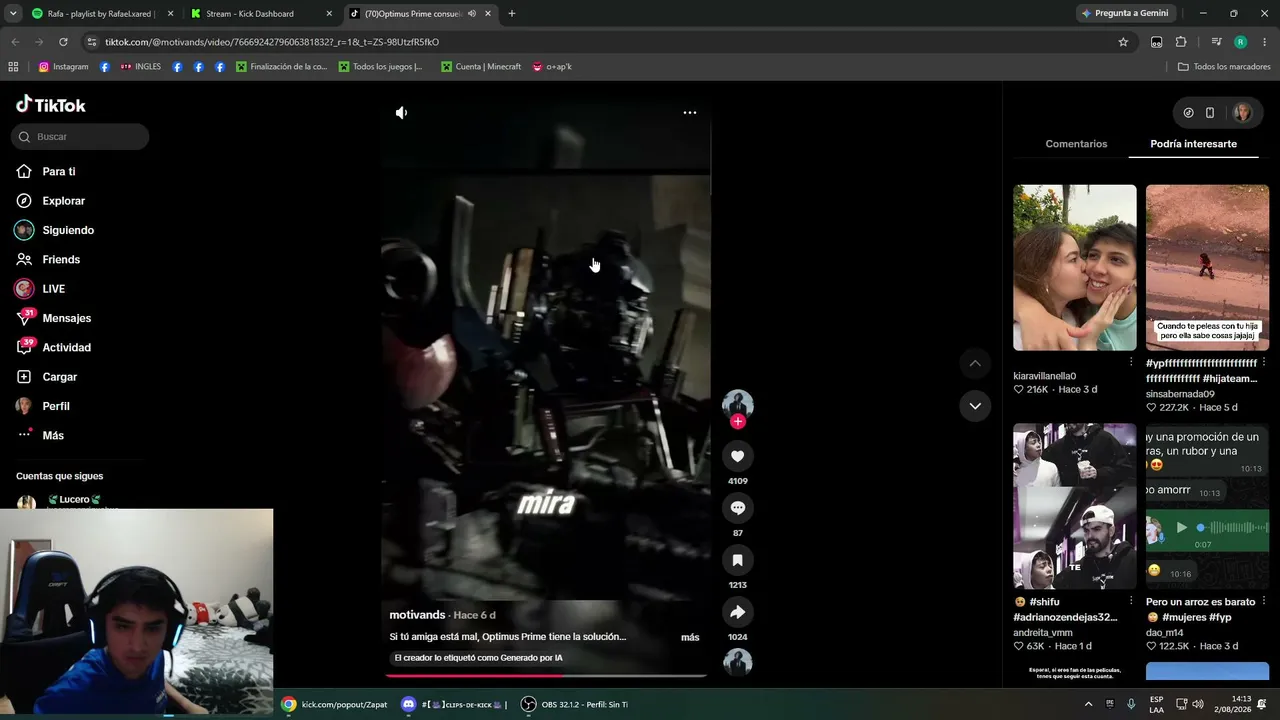
Task: Open the Chrome tab search dropdown
Action: tap(13, 14)
